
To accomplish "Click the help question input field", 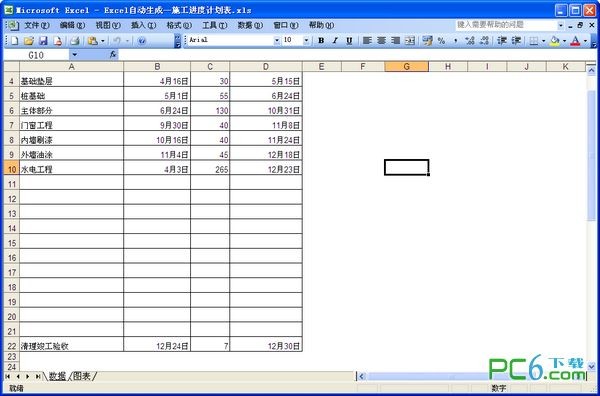I will [x=506, y=25].
